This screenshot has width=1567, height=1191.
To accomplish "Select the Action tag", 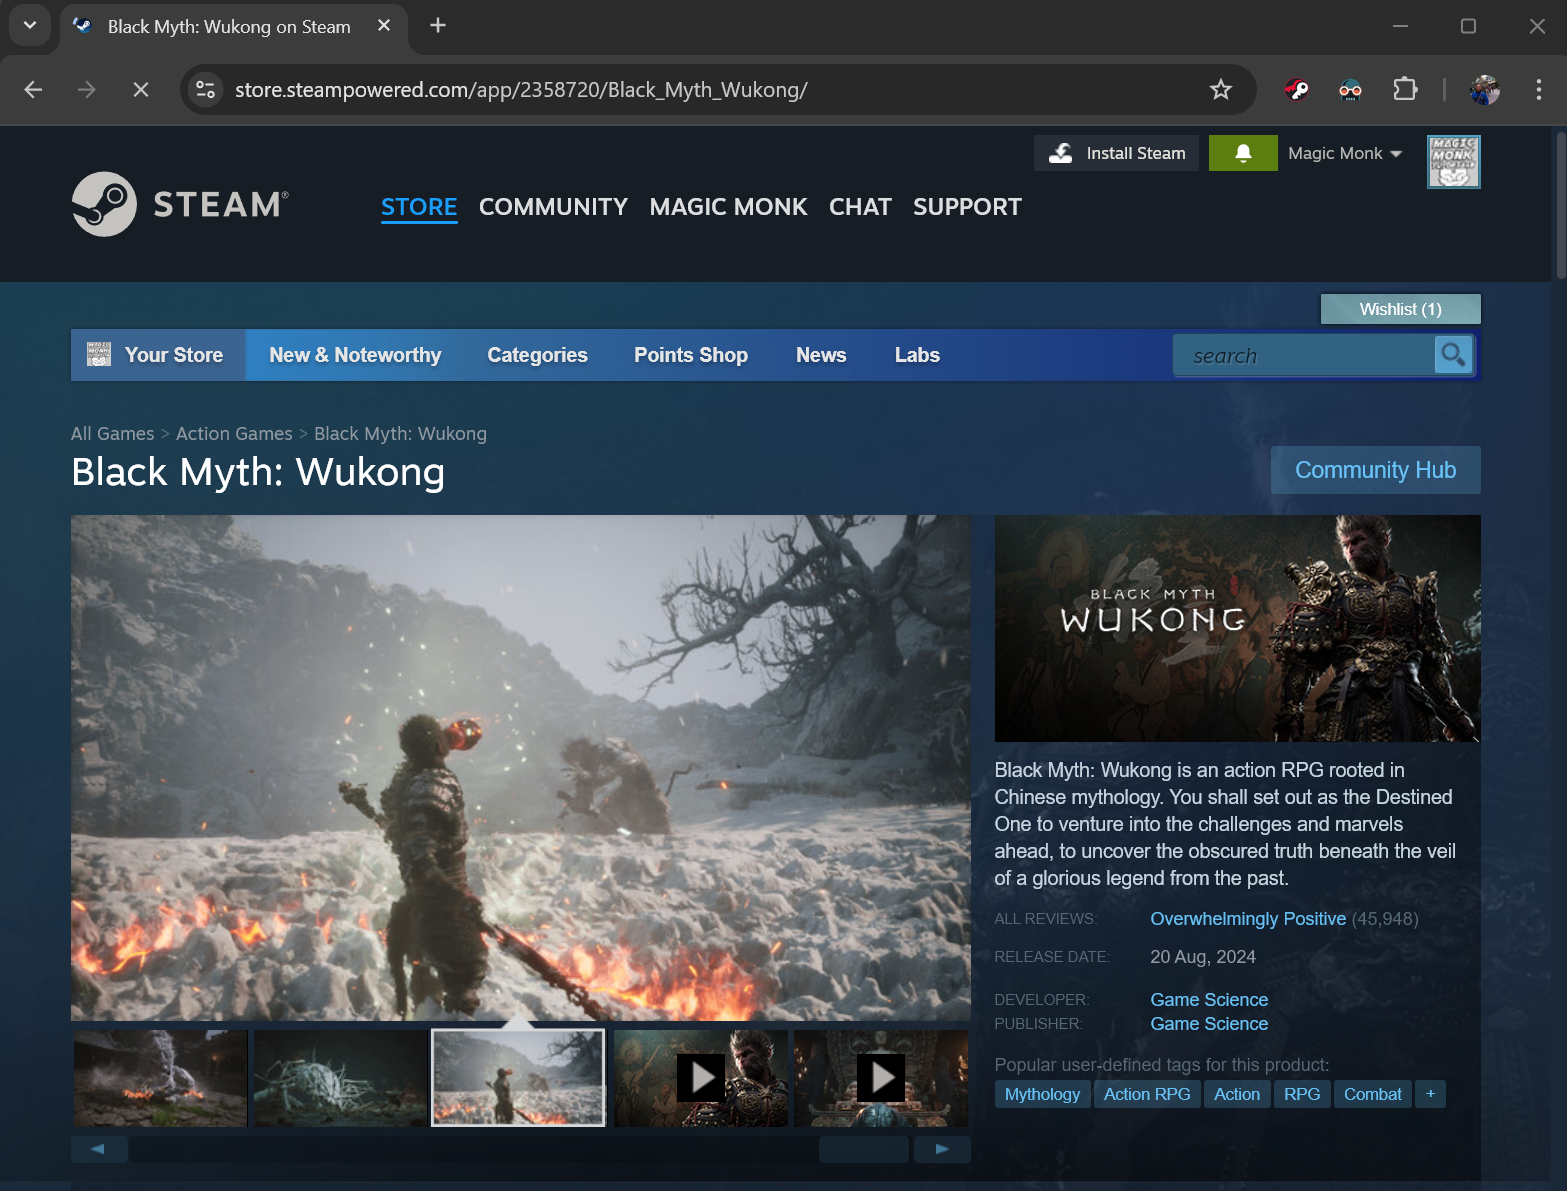I will pos(1237,1094).
